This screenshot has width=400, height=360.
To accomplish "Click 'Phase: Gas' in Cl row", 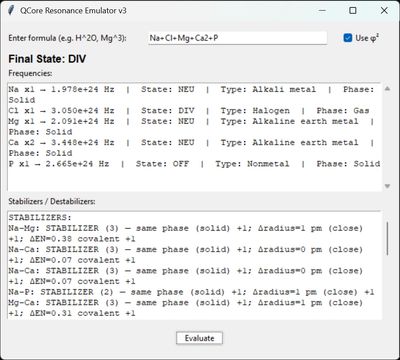I will tap(343, 111).
